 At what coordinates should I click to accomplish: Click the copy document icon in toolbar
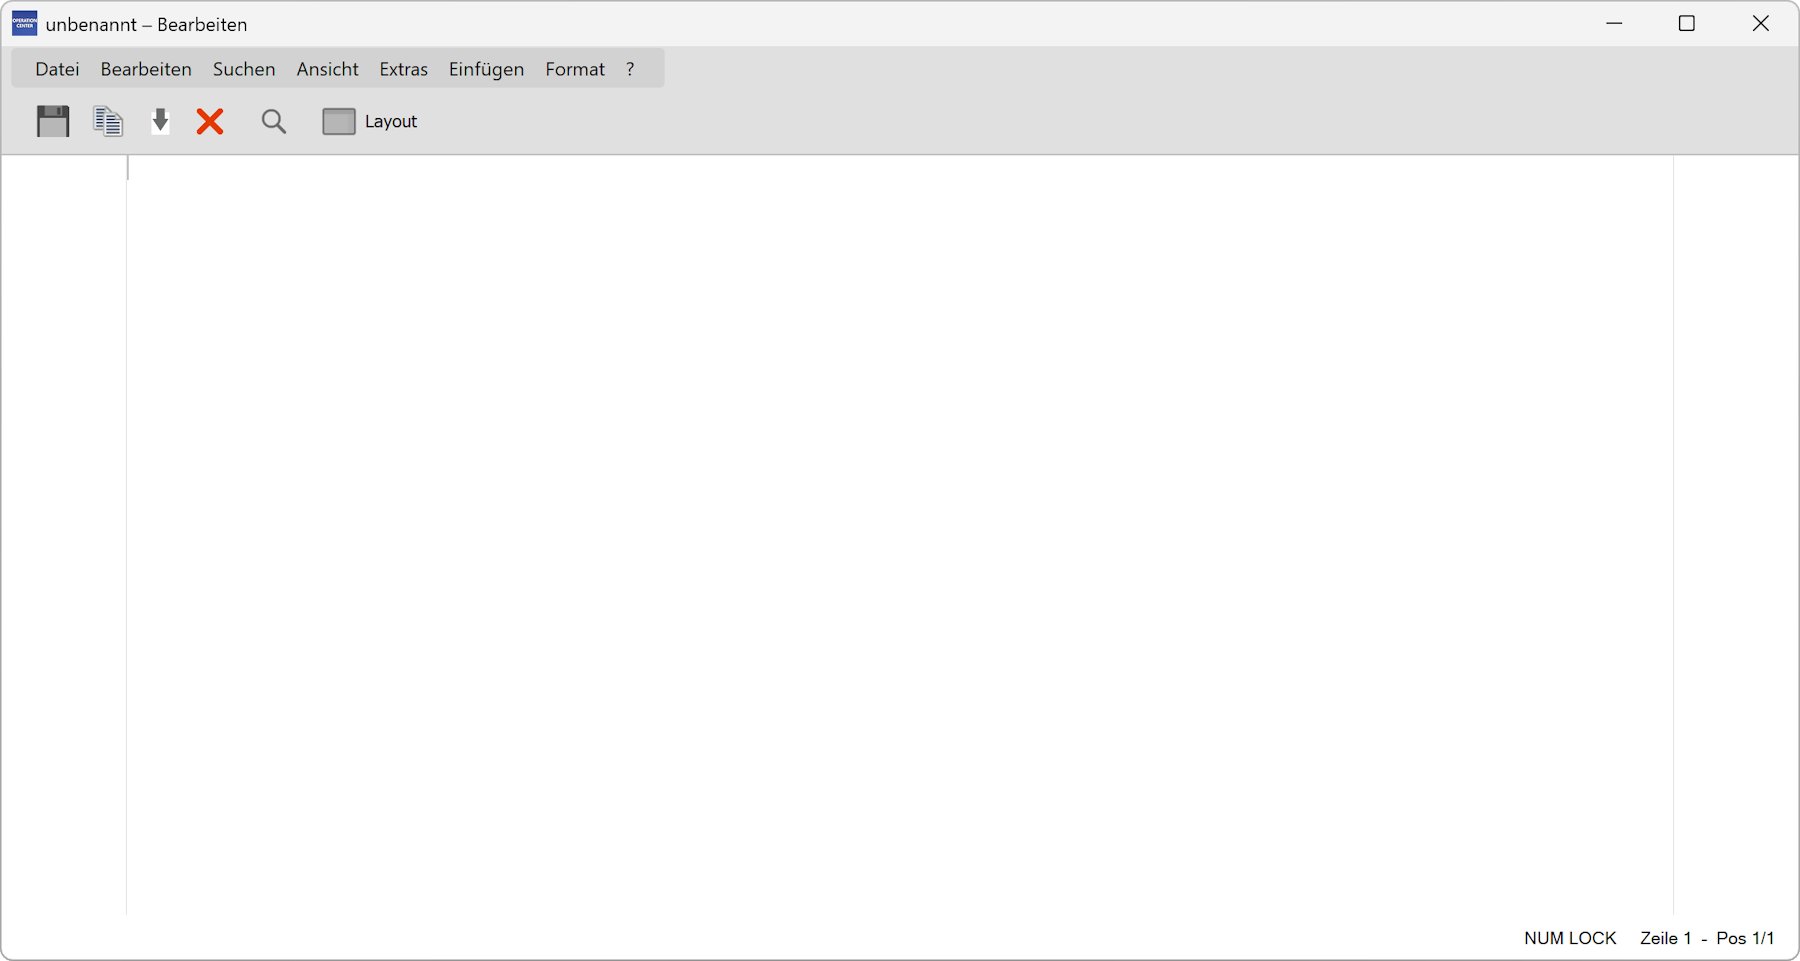[108, 121]
